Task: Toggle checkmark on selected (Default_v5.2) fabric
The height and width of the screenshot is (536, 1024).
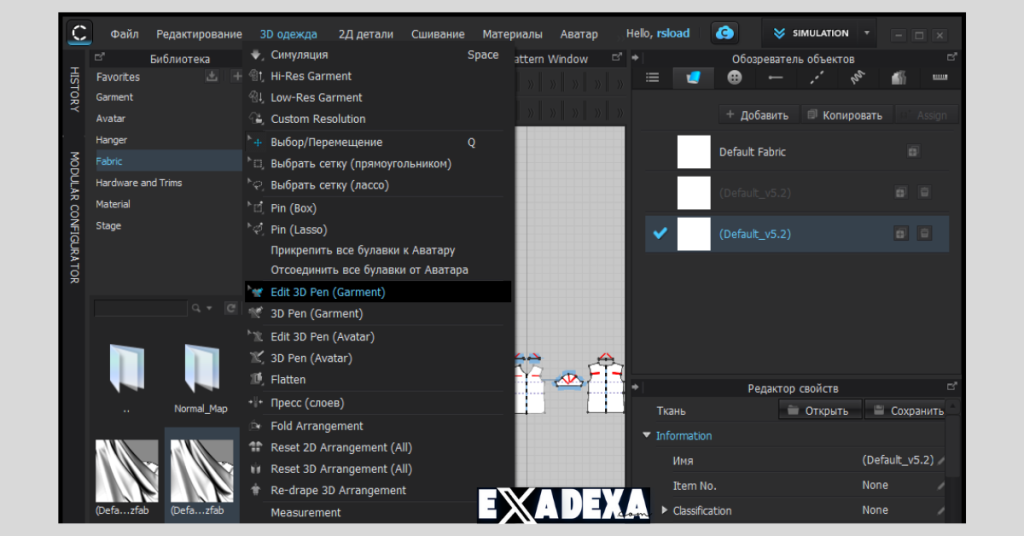Action: coord(659,233)
